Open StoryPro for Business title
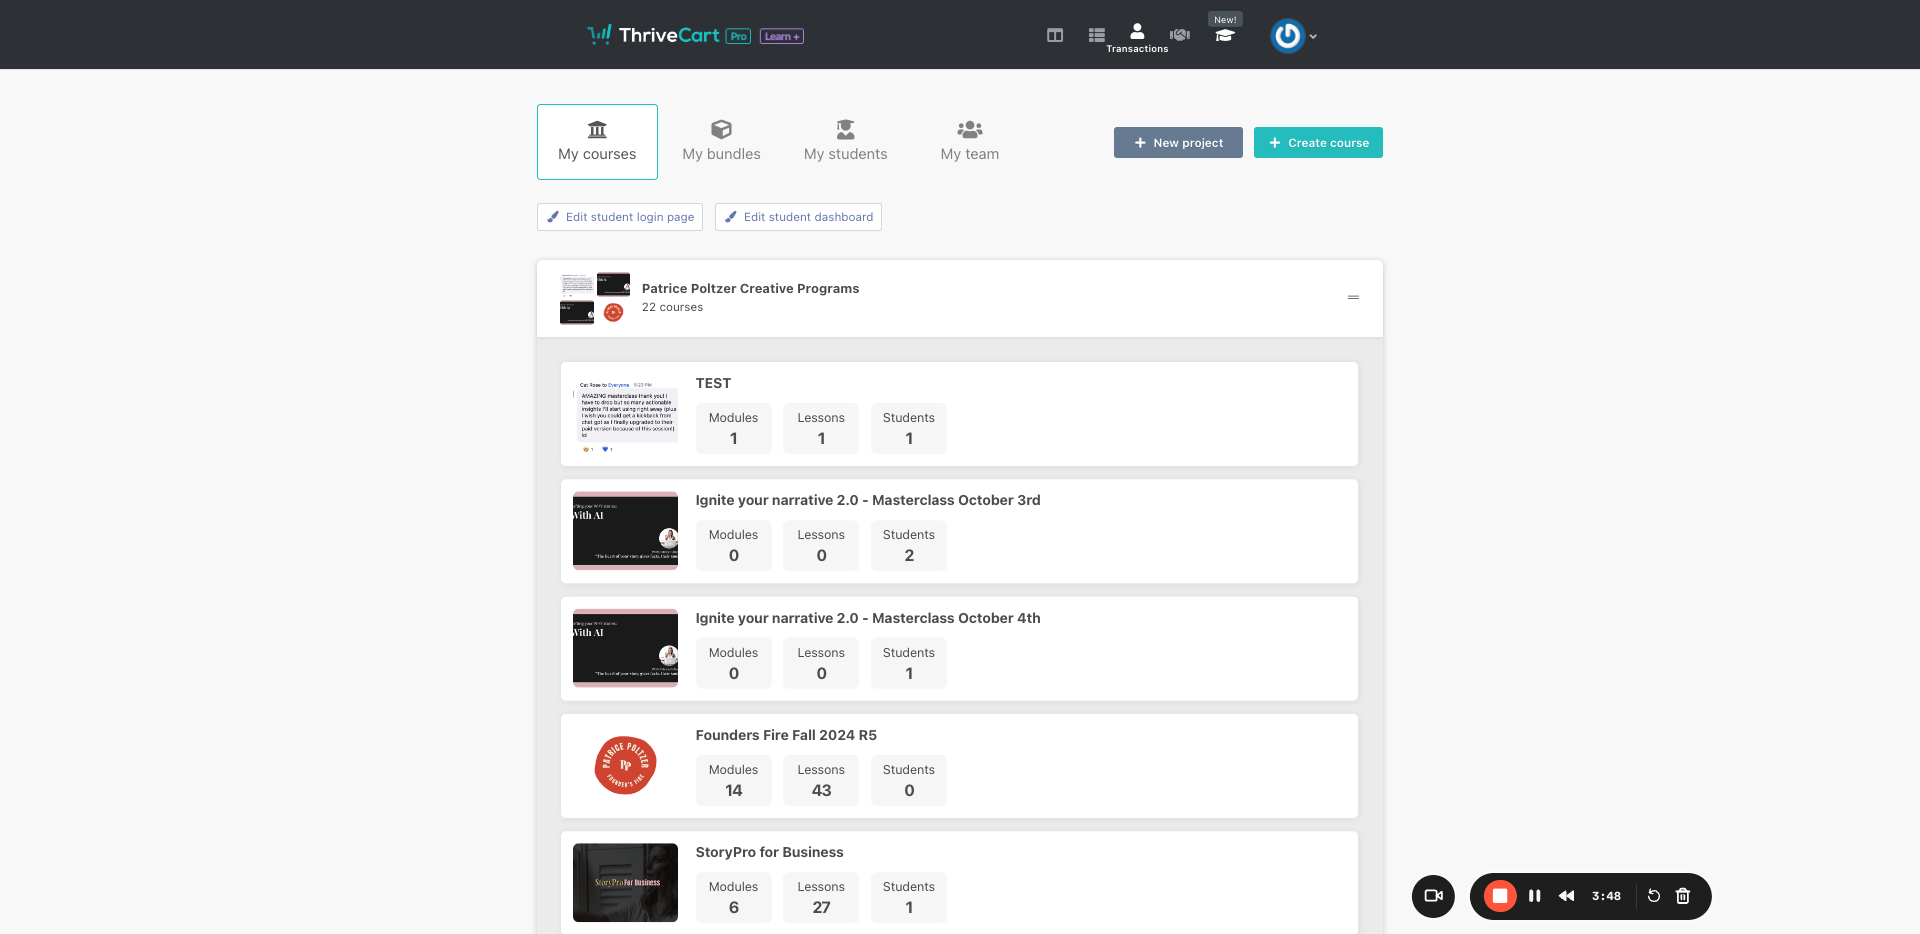Viewport: 1920px width, 934px height. point(769,852)
